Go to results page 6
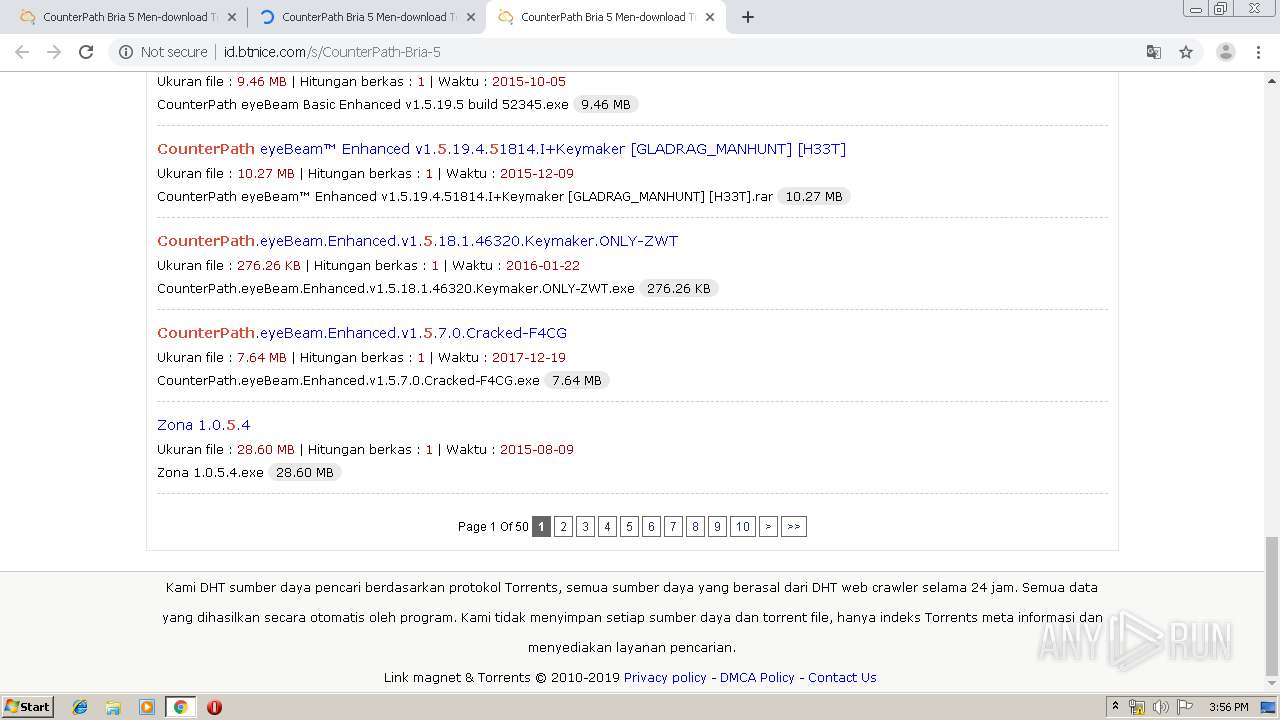This screenshot has width=1280, height=720. (x=651, y=526)
